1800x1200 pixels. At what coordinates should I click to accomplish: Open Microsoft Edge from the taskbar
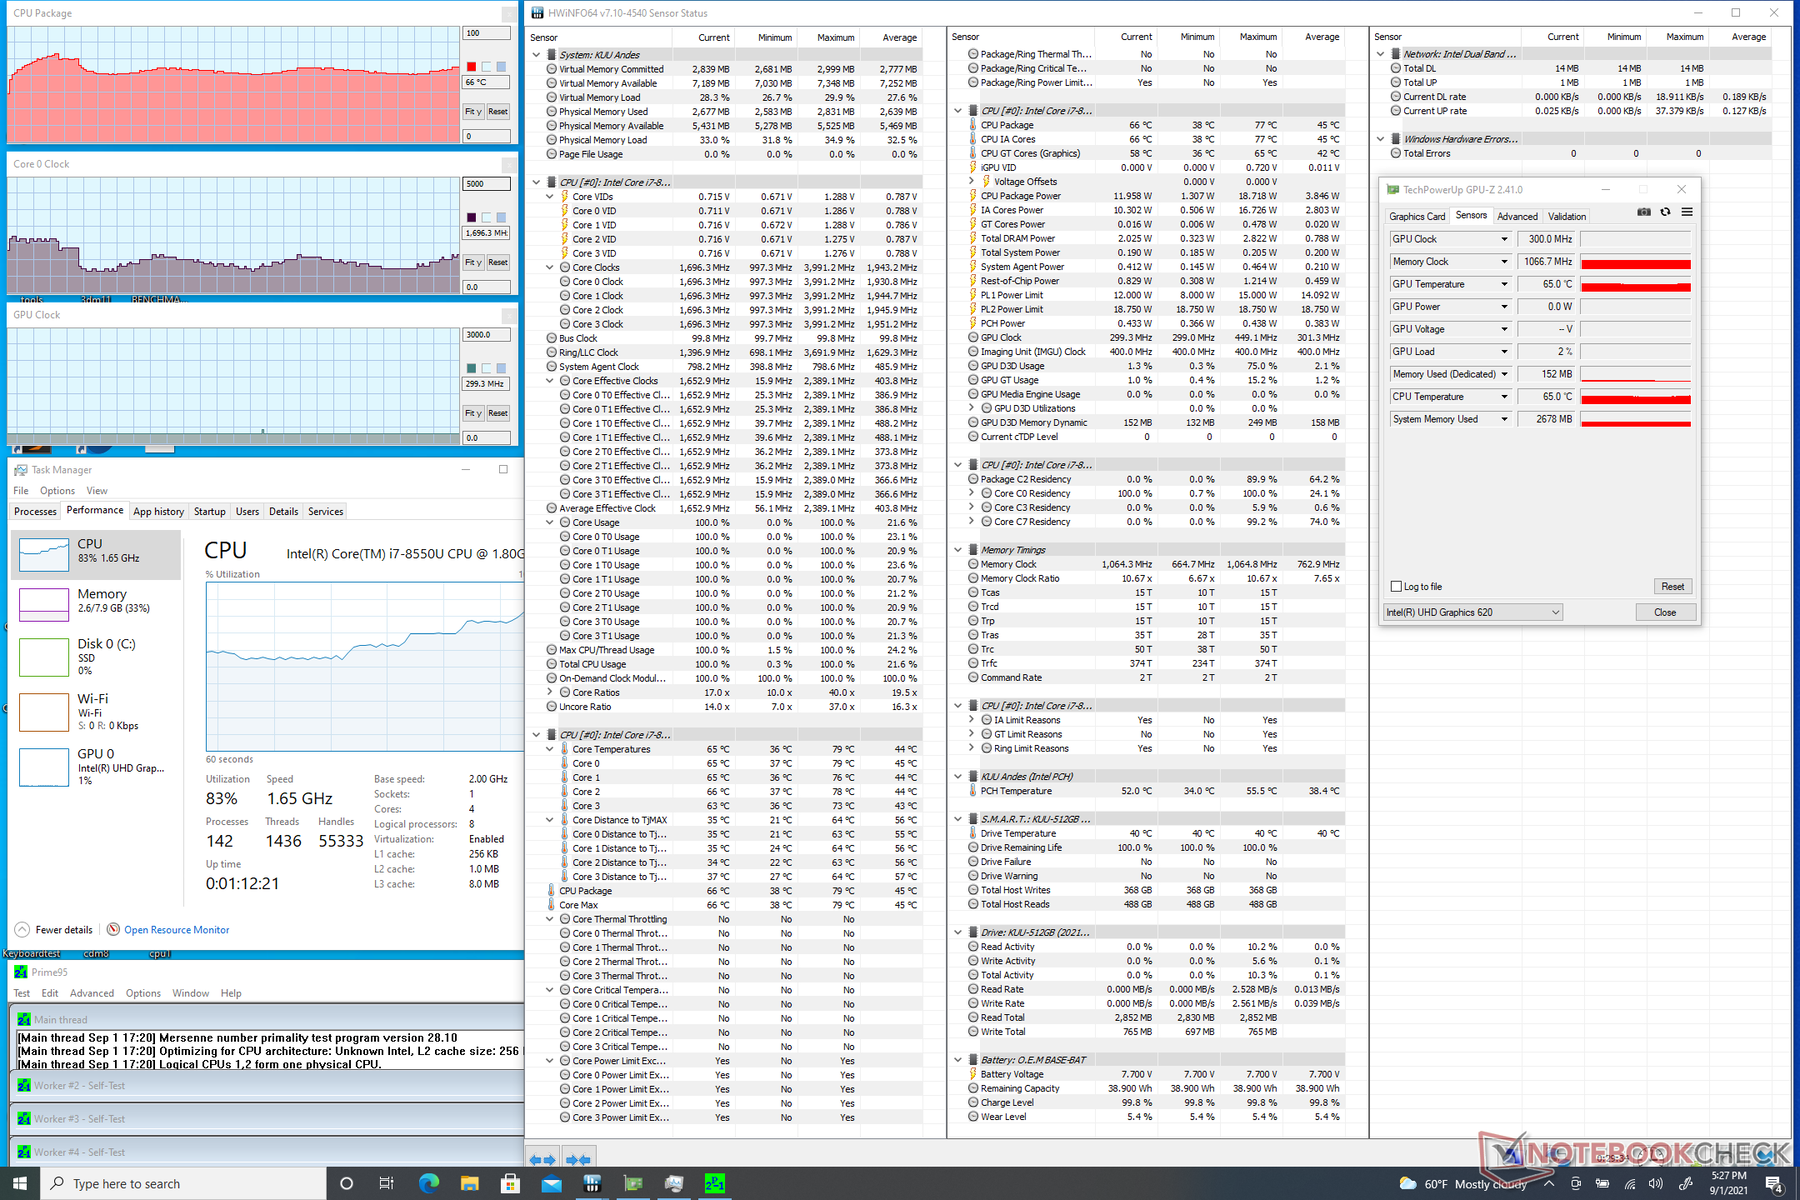[x=429, y=1183]
